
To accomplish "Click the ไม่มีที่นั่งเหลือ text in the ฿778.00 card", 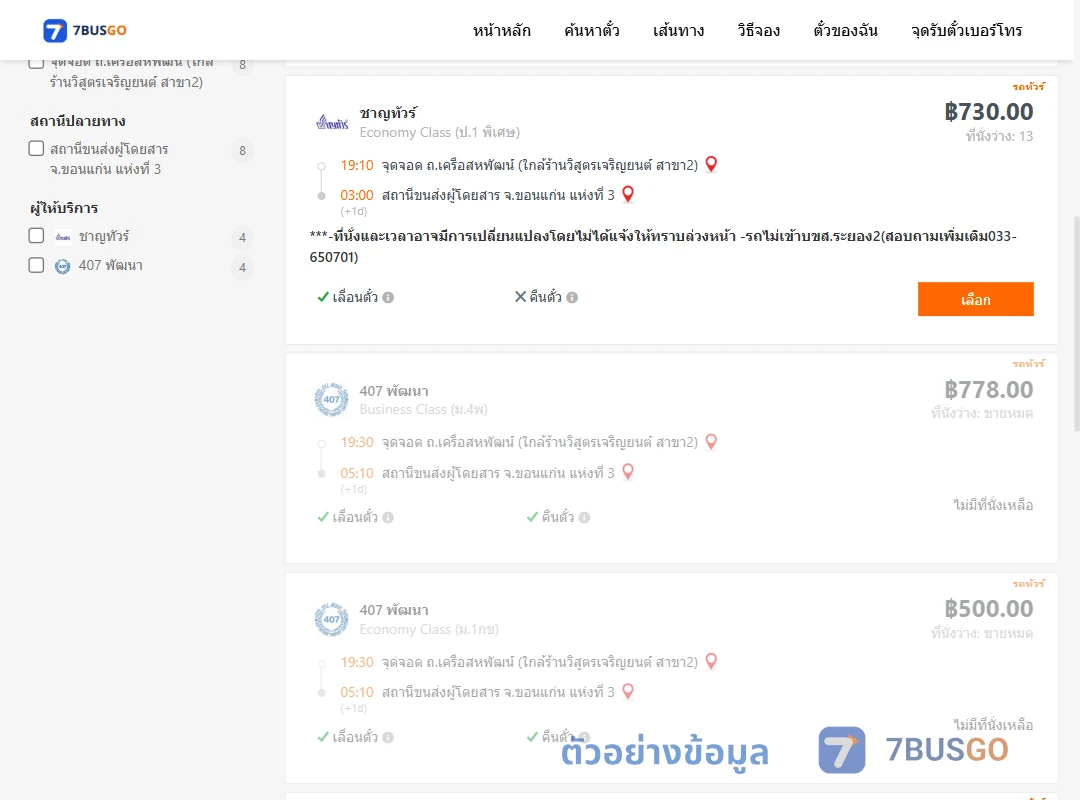I will point(993,505).
